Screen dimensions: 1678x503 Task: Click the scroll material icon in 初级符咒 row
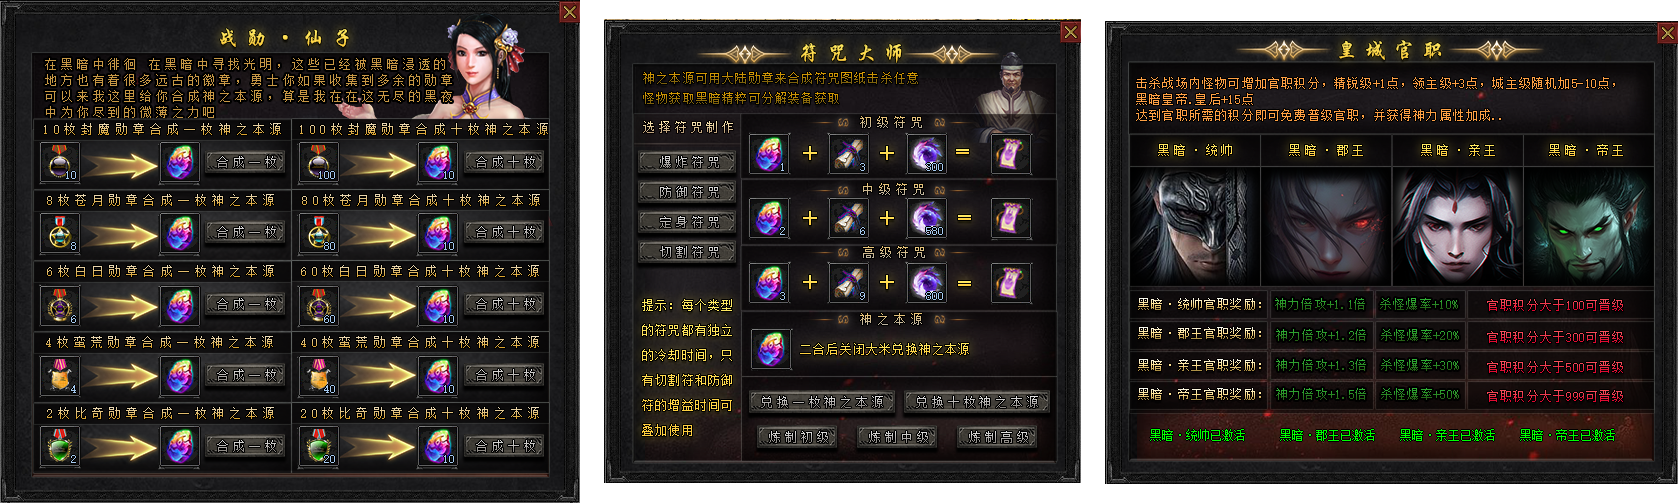pos(849,153)
